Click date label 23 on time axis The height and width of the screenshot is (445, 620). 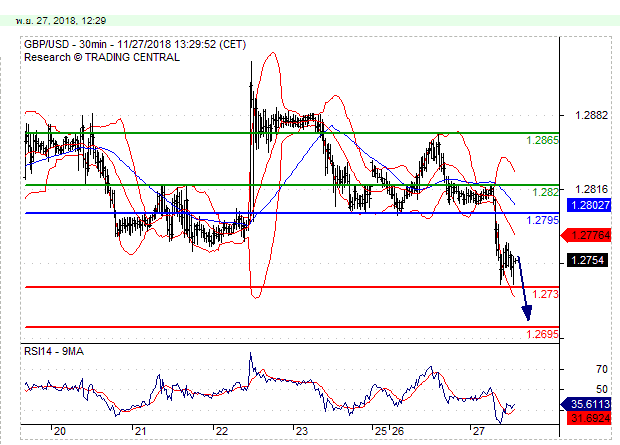(302, 431)
